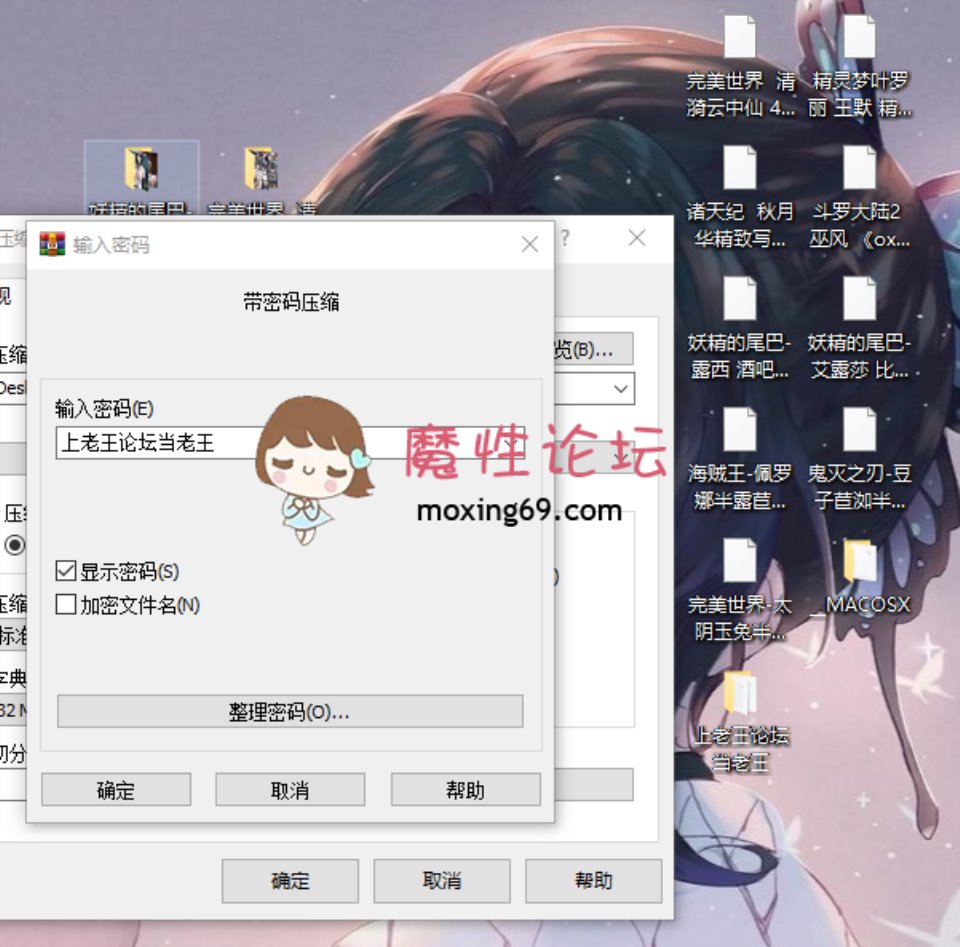Screen dimensions: 960x947
Task: Click 帮助 in background archive dialog
Action: coord(593,881)
